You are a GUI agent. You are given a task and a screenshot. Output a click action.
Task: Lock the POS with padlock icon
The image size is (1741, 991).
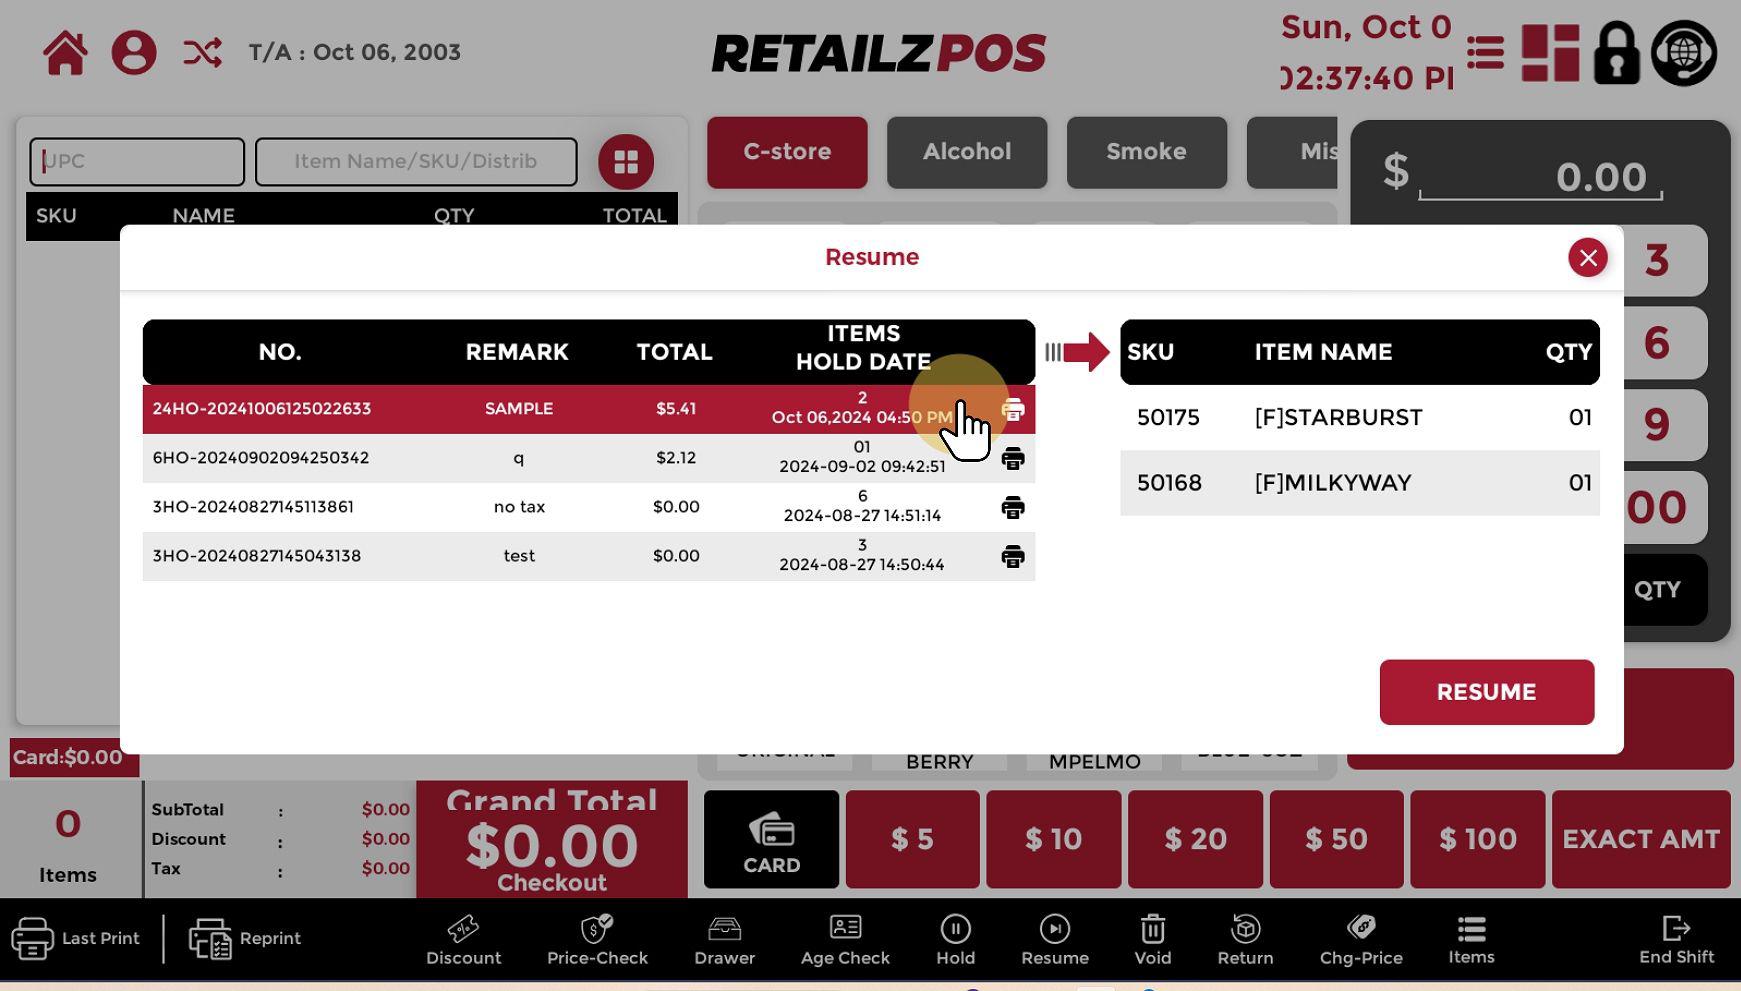[1616, 53]
